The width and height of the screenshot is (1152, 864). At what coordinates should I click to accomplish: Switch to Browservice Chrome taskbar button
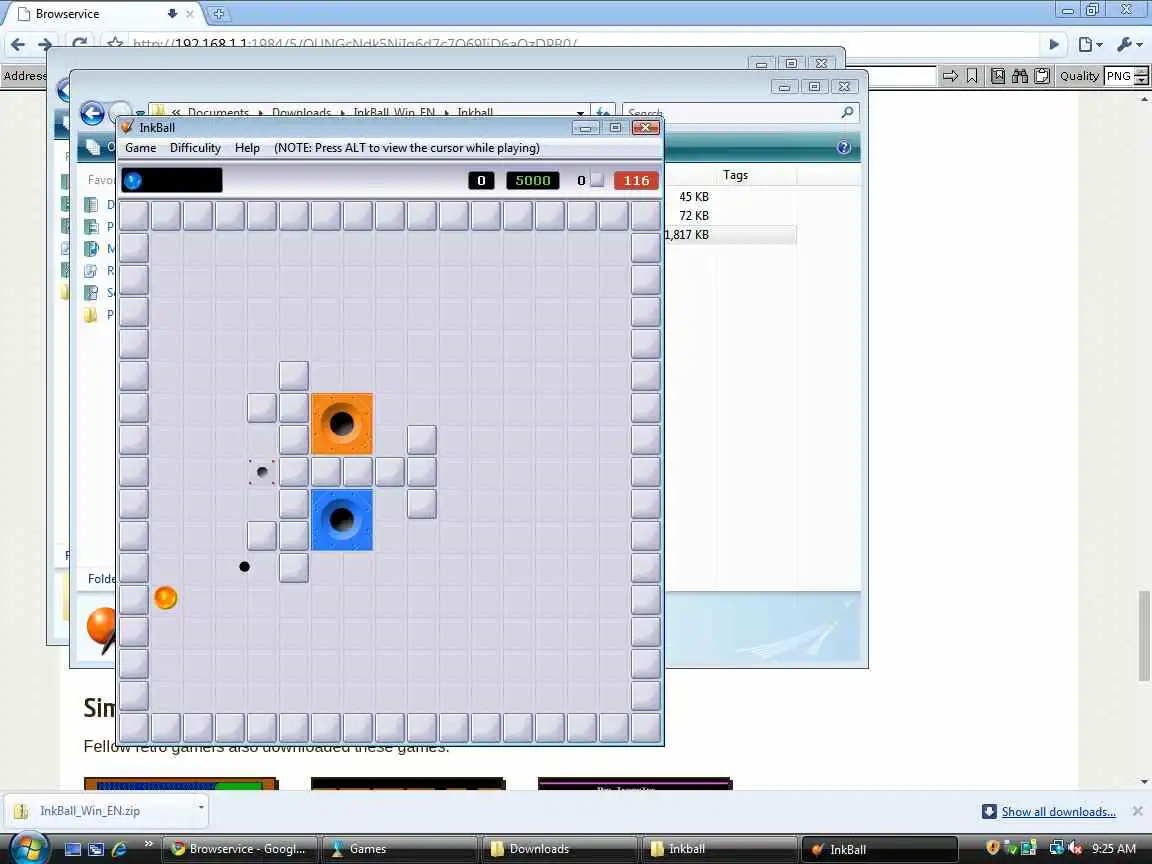[x=240, y=849]
